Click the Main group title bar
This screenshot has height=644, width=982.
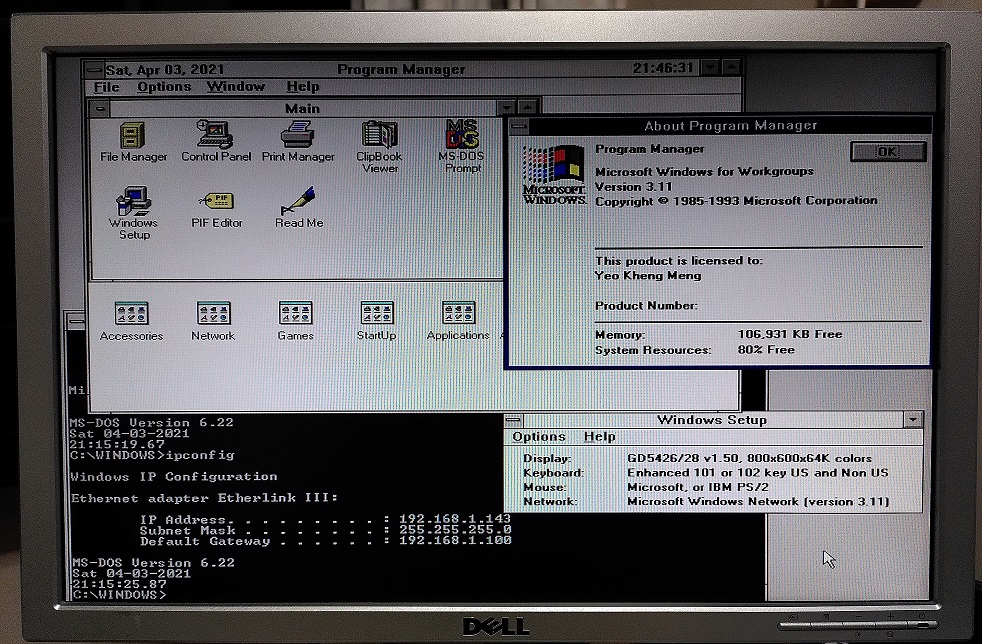(x=302, y=108)
